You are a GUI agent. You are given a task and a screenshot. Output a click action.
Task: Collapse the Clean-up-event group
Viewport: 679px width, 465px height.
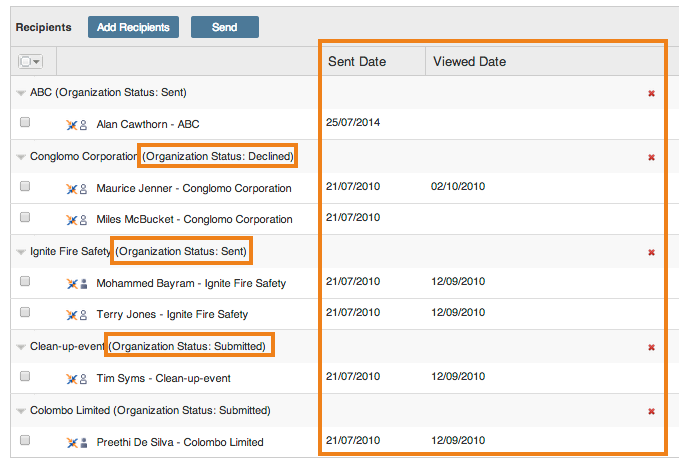21,347
